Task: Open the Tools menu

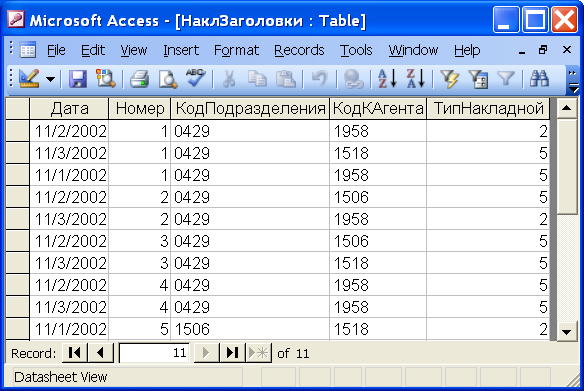Action: [x=356, y=50]
